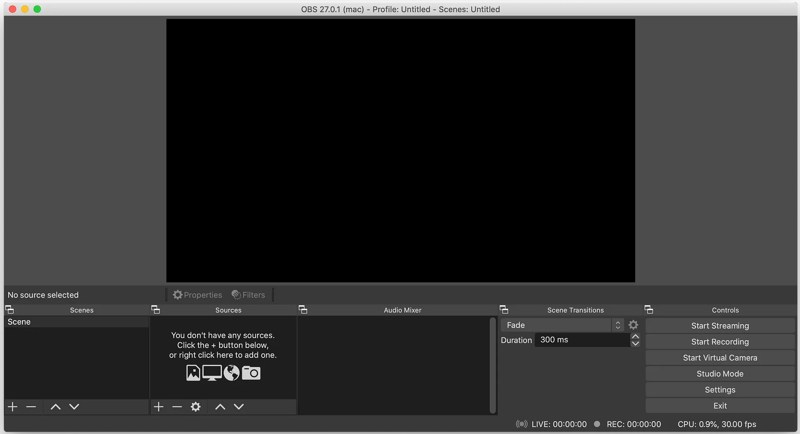Undock the Audio Mixer panel
This screenshot has width=800, height=434.
[x=303, y=310]
